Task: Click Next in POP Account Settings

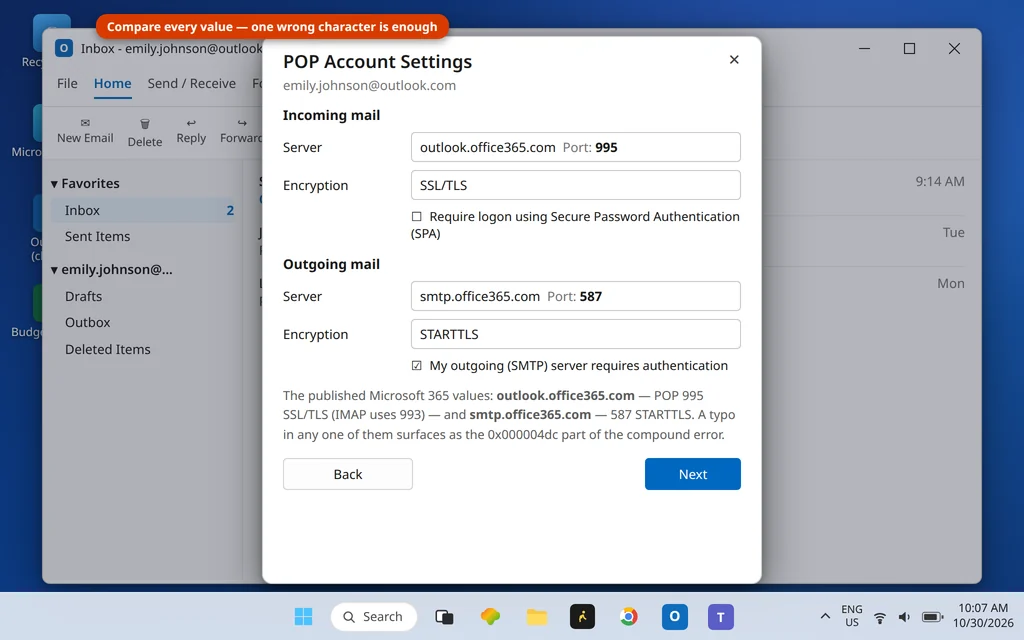Action: click(x=692, y=474)
